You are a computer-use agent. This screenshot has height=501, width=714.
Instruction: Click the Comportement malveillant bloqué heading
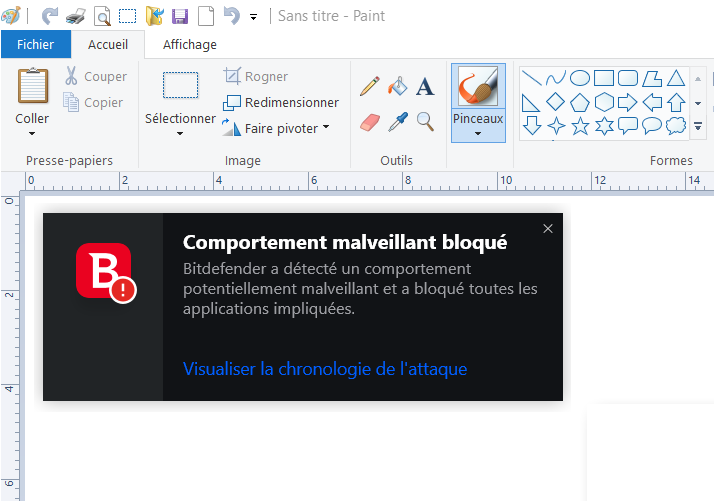point(345,242)
